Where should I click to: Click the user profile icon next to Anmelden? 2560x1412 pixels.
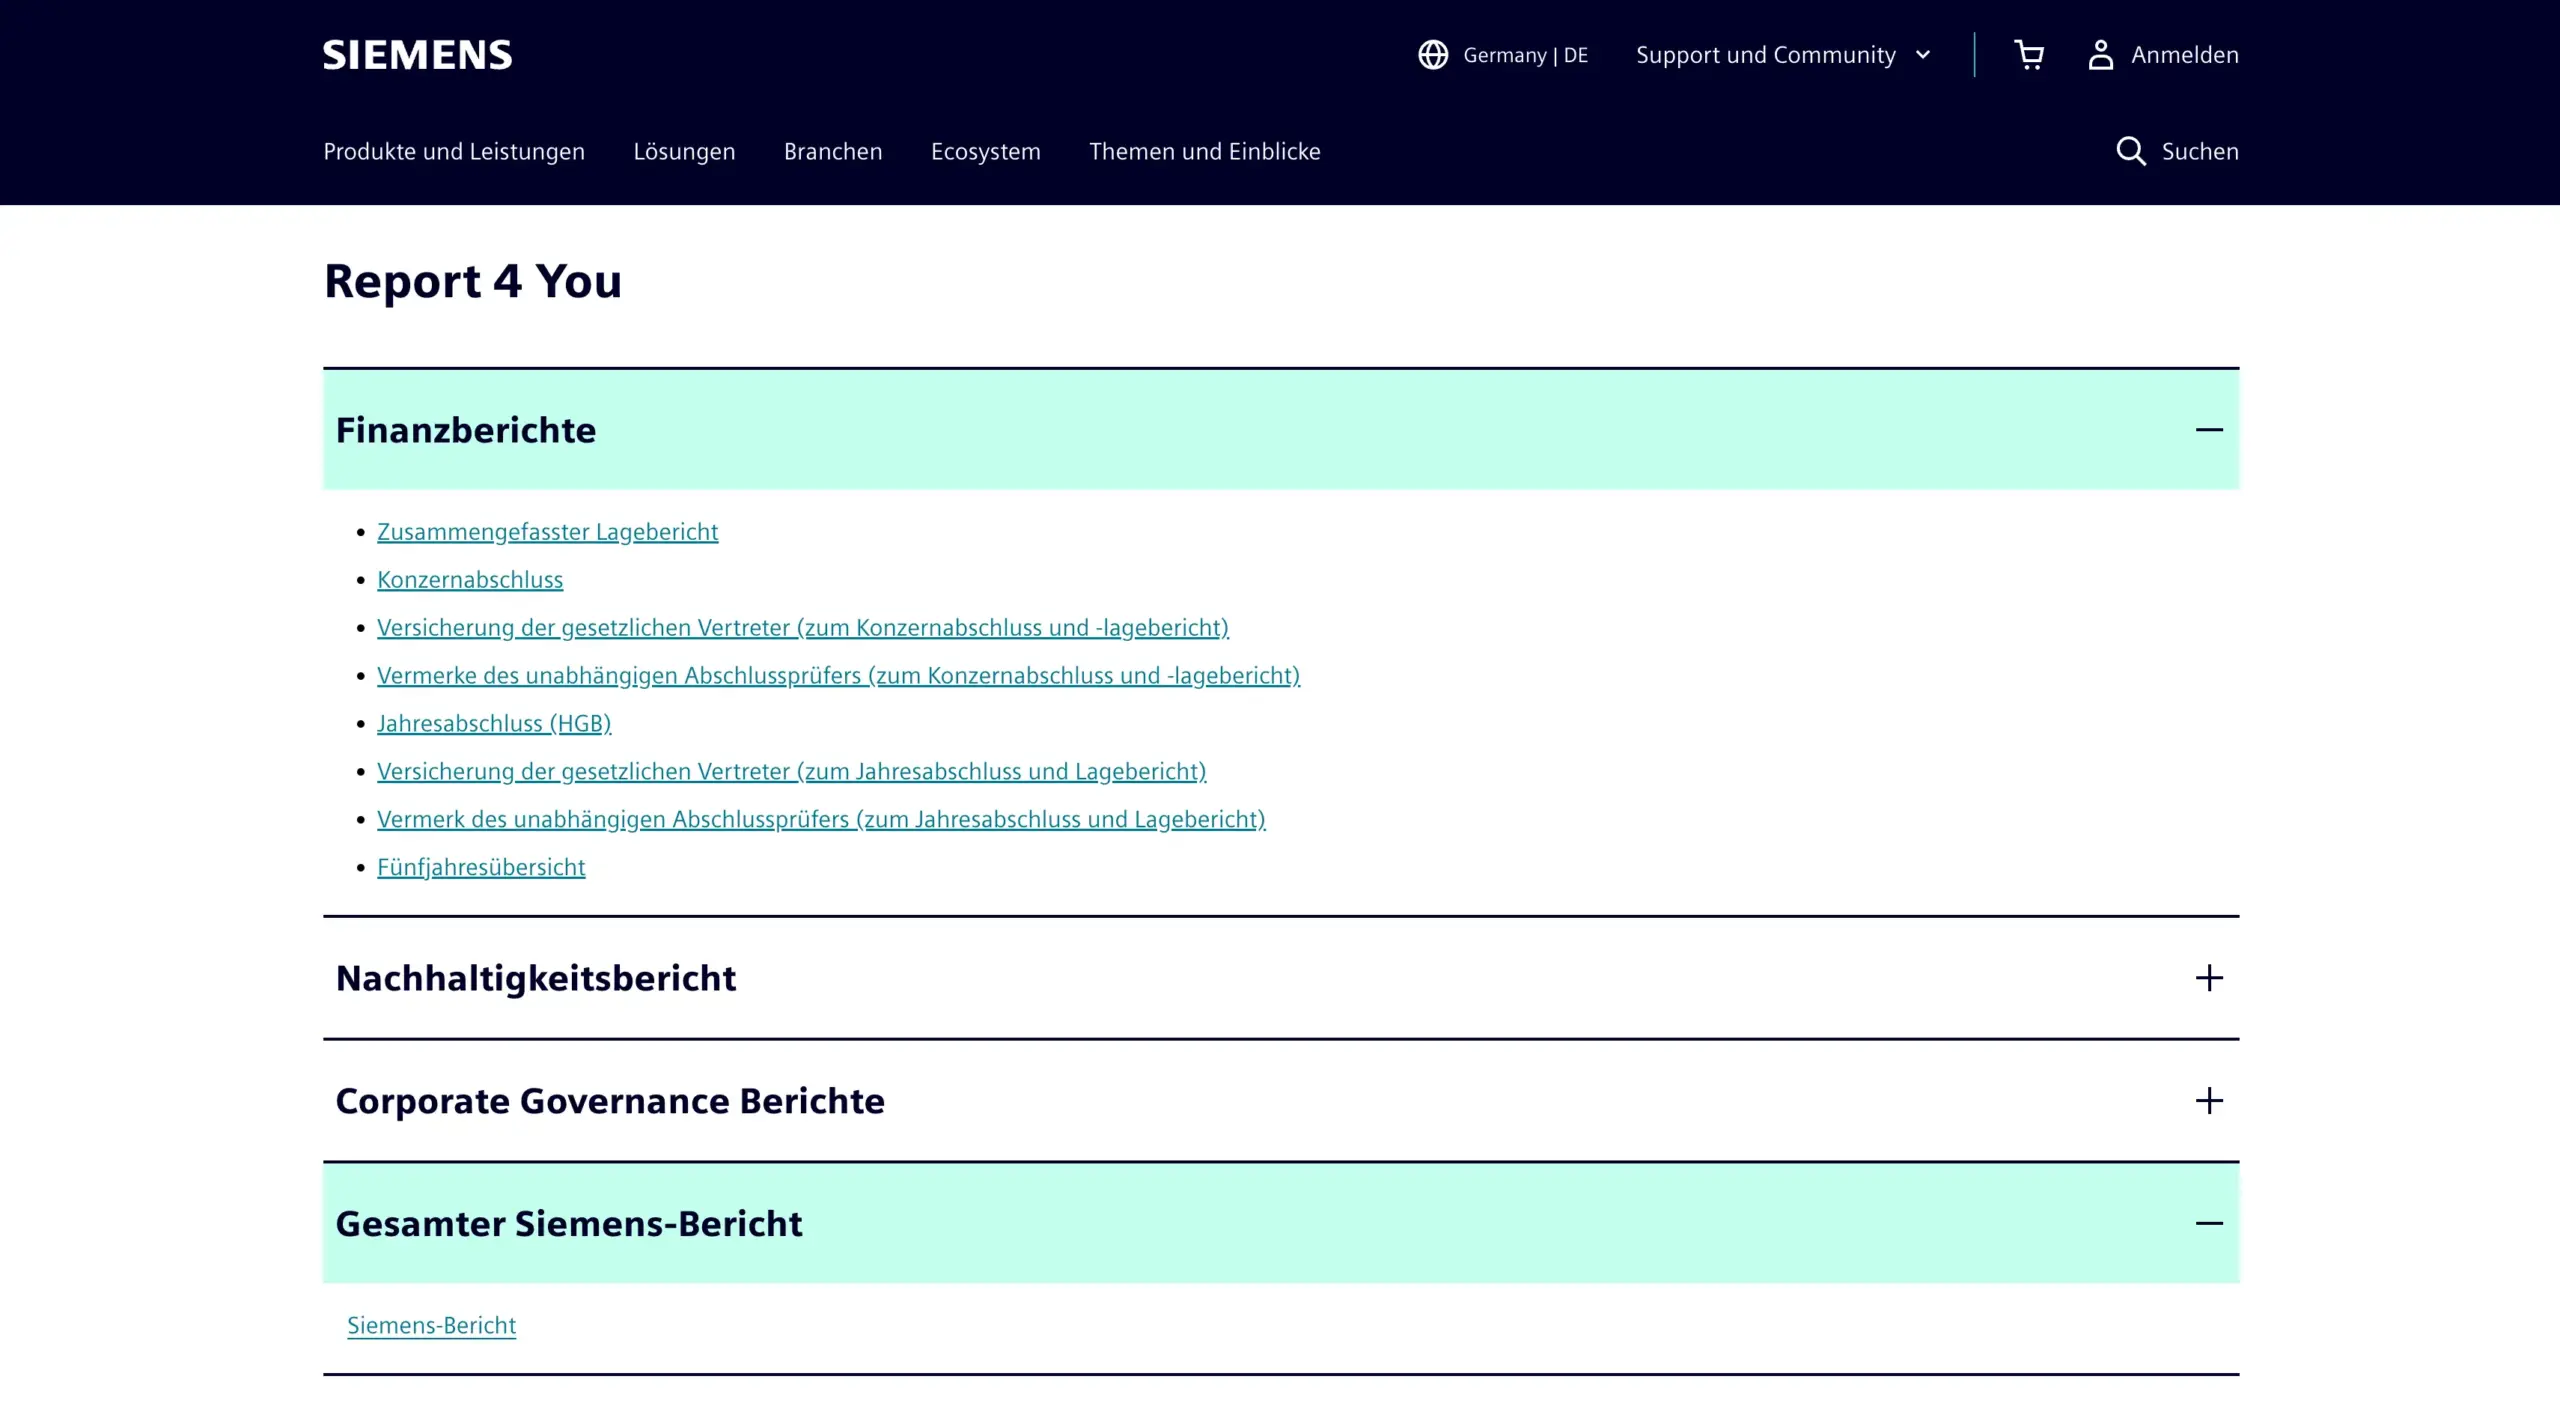(2100, 55)
